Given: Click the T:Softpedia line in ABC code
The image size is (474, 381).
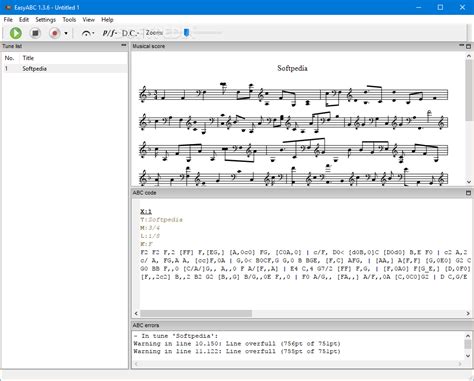Looking at the screenshot, I should pos(162,220).
